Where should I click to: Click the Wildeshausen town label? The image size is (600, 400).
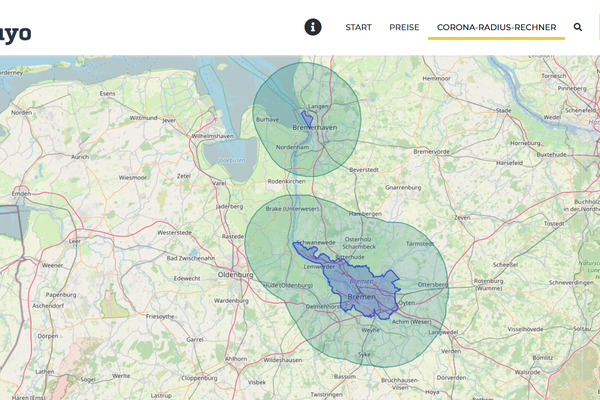pyautogui.click(x=283, y=360)
